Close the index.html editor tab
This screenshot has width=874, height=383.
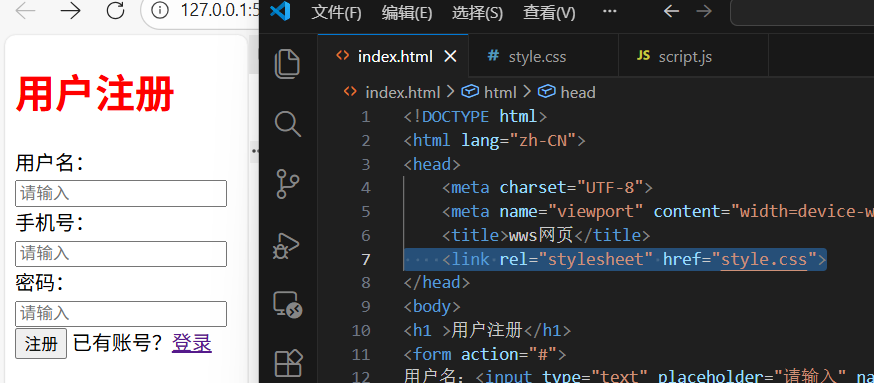click(x=450, y=56)
